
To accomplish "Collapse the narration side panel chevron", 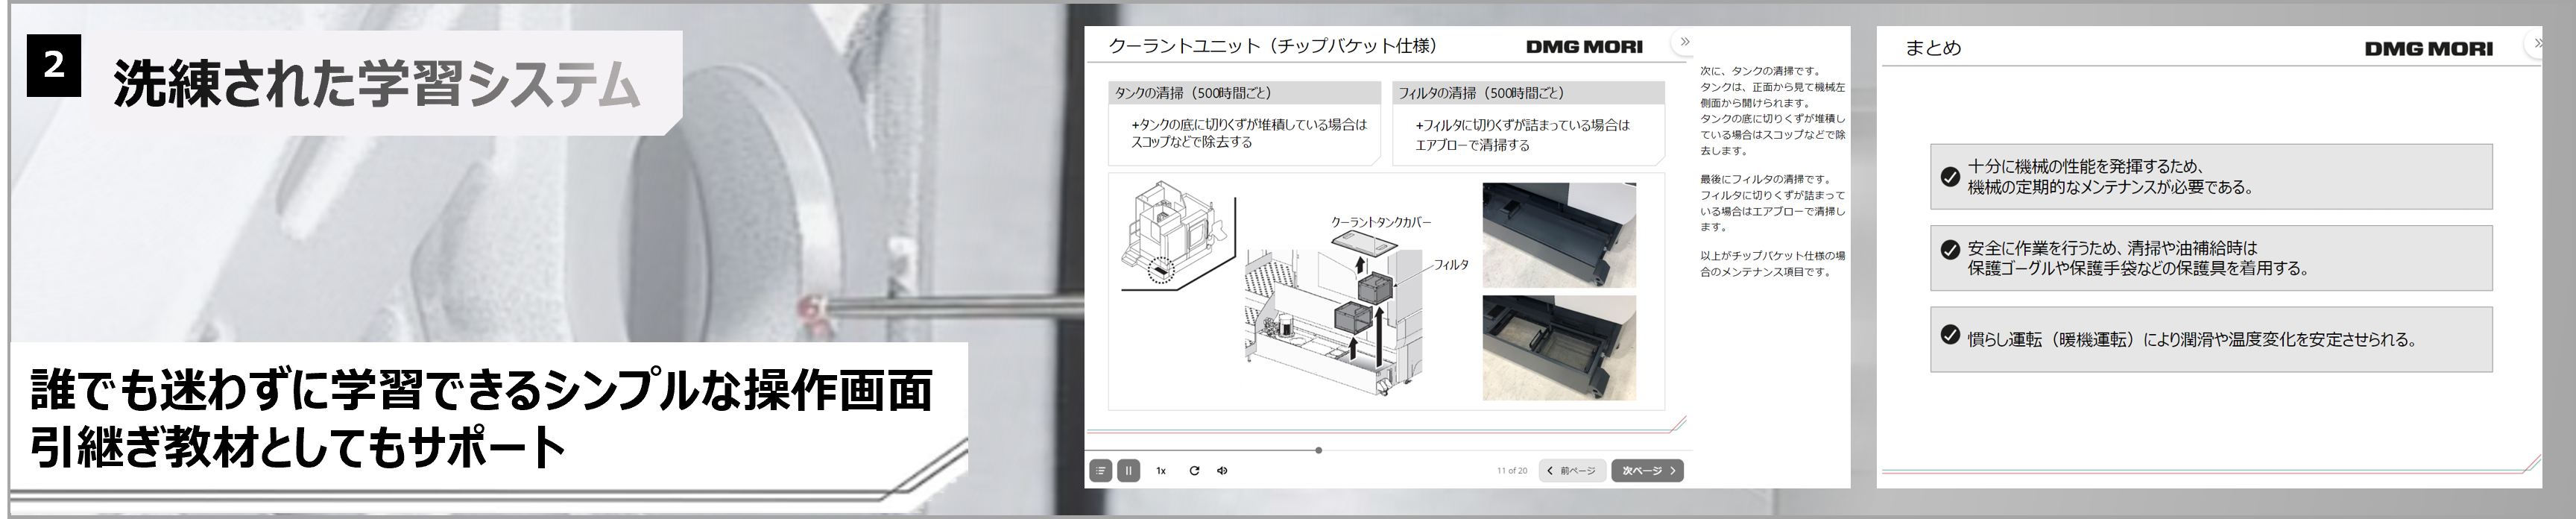I will [1685, 42].
